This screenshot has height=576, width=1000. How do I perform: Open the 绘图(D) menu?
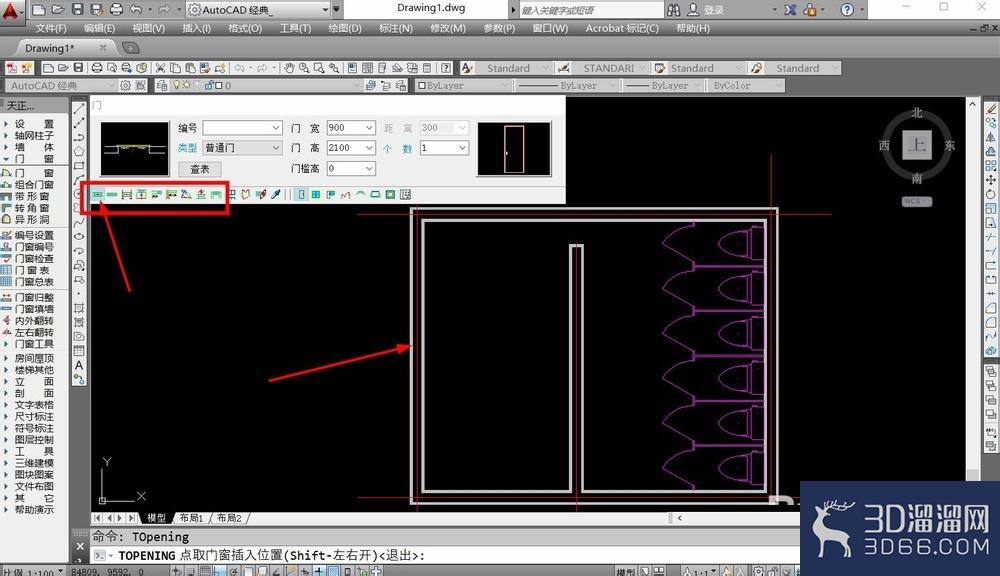point(344,29)
